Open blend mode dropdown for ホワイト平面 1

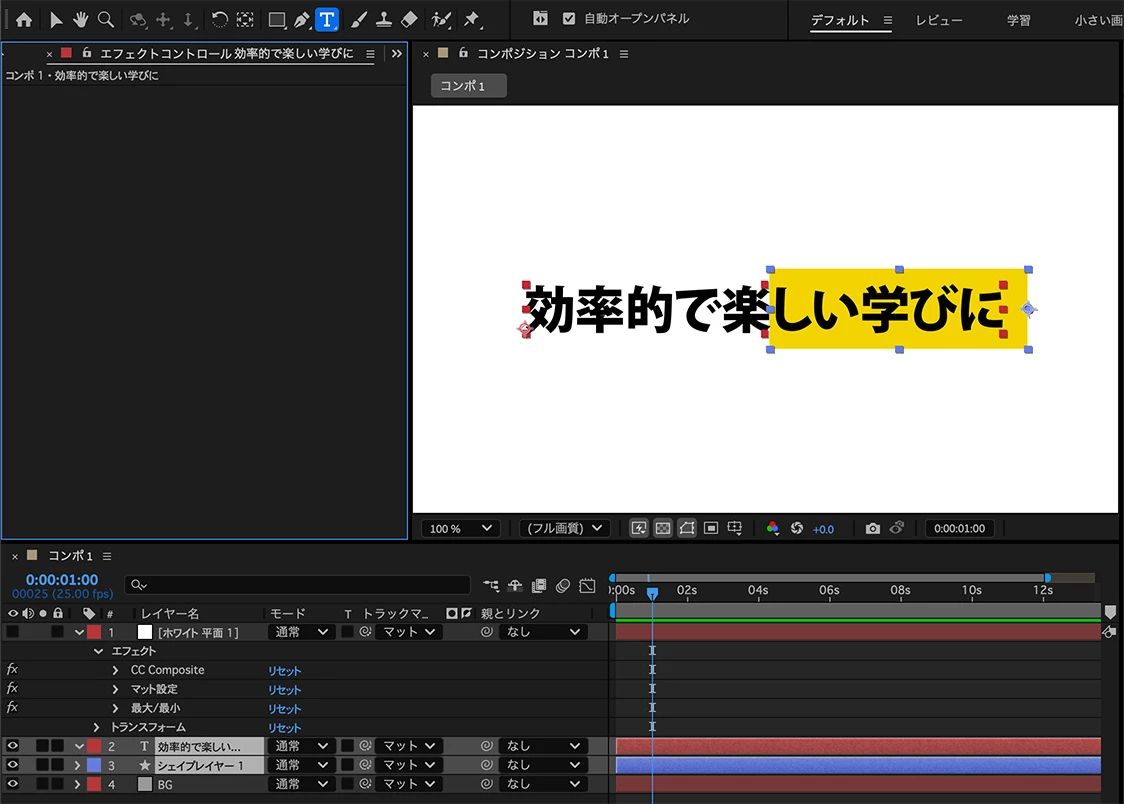click(301, 632)
